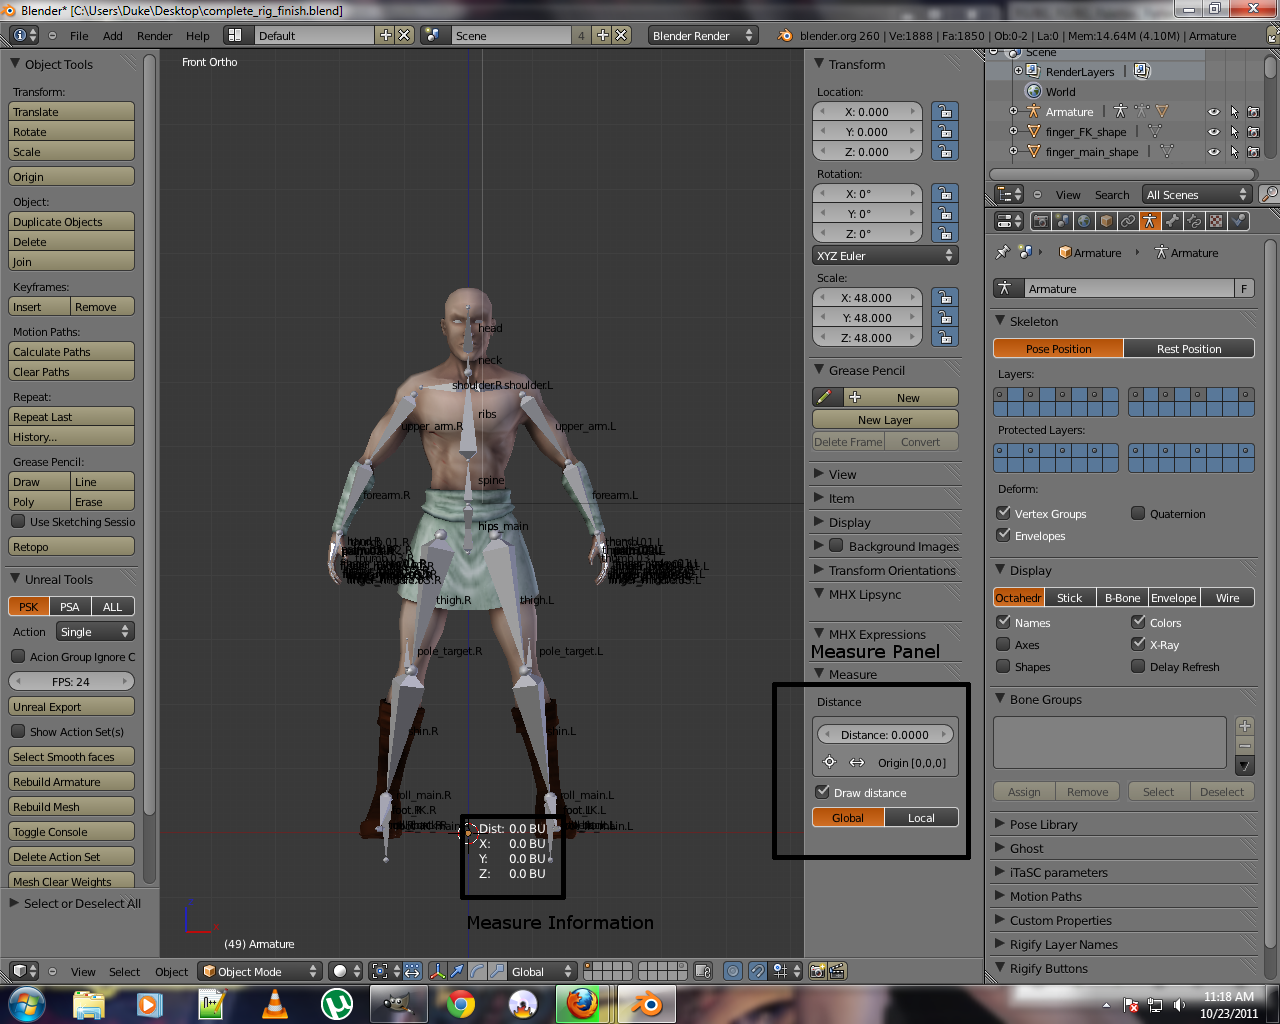Lock the Scale Z value

(945, 337)
